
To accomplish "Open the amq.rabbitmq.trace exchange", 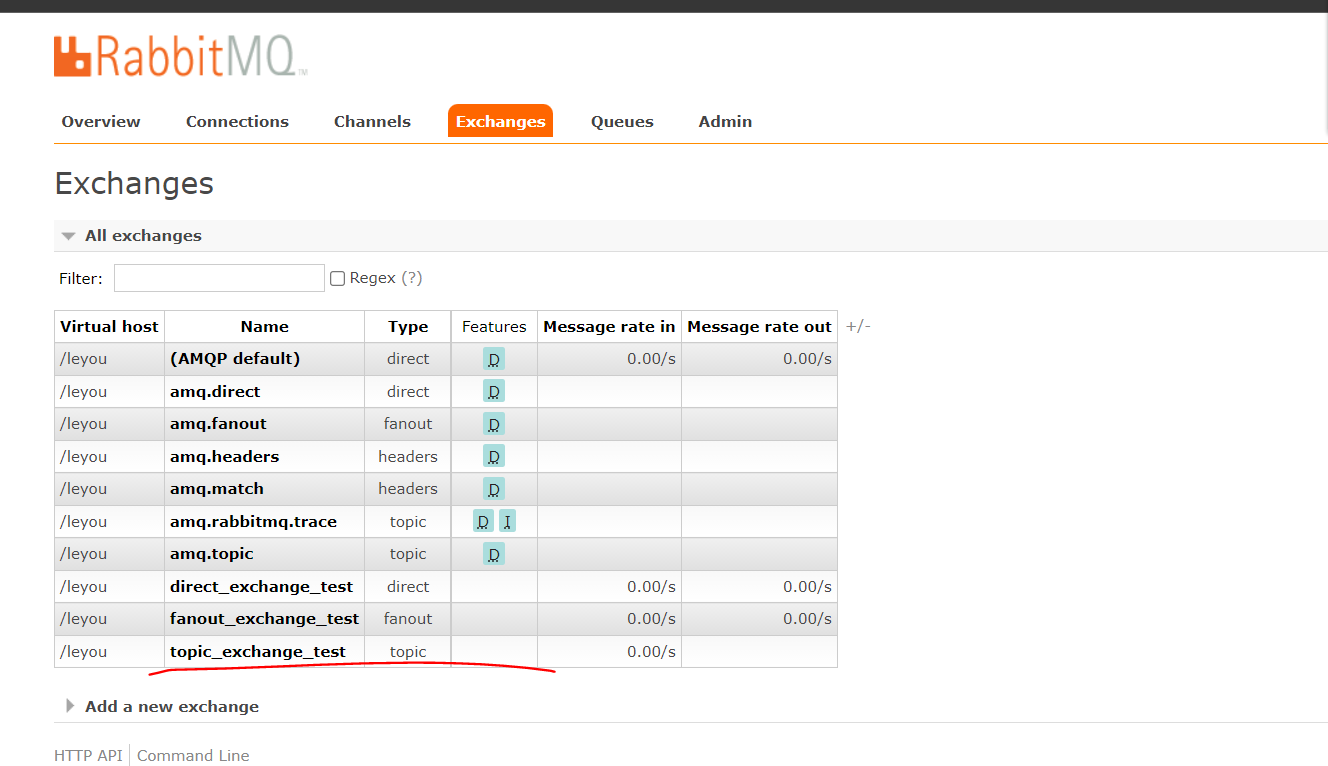I will pyautogui.click(x=253, y=522).
